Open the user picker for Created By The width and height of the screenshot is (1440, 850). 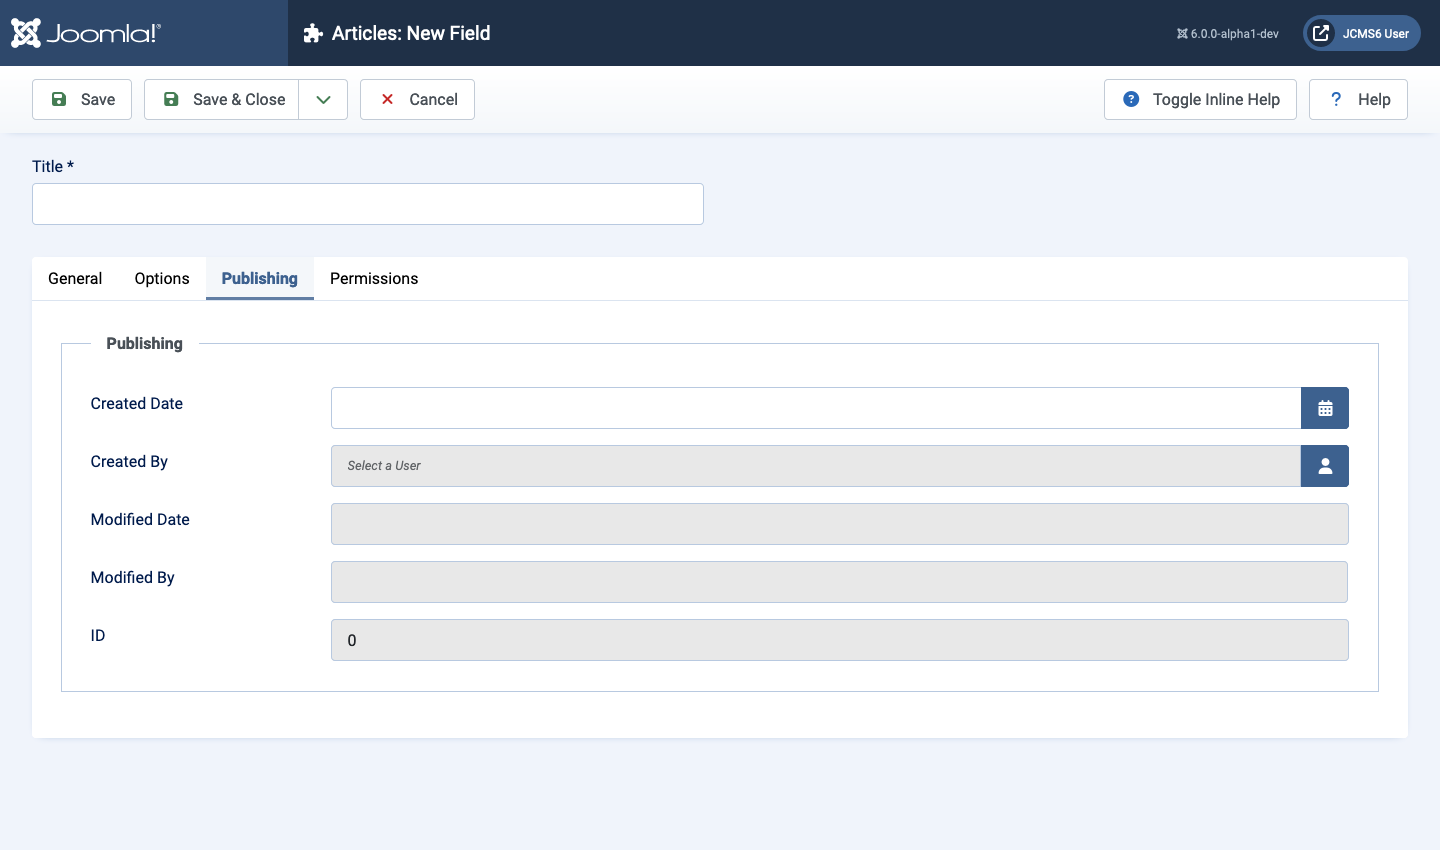[1325, 466]
